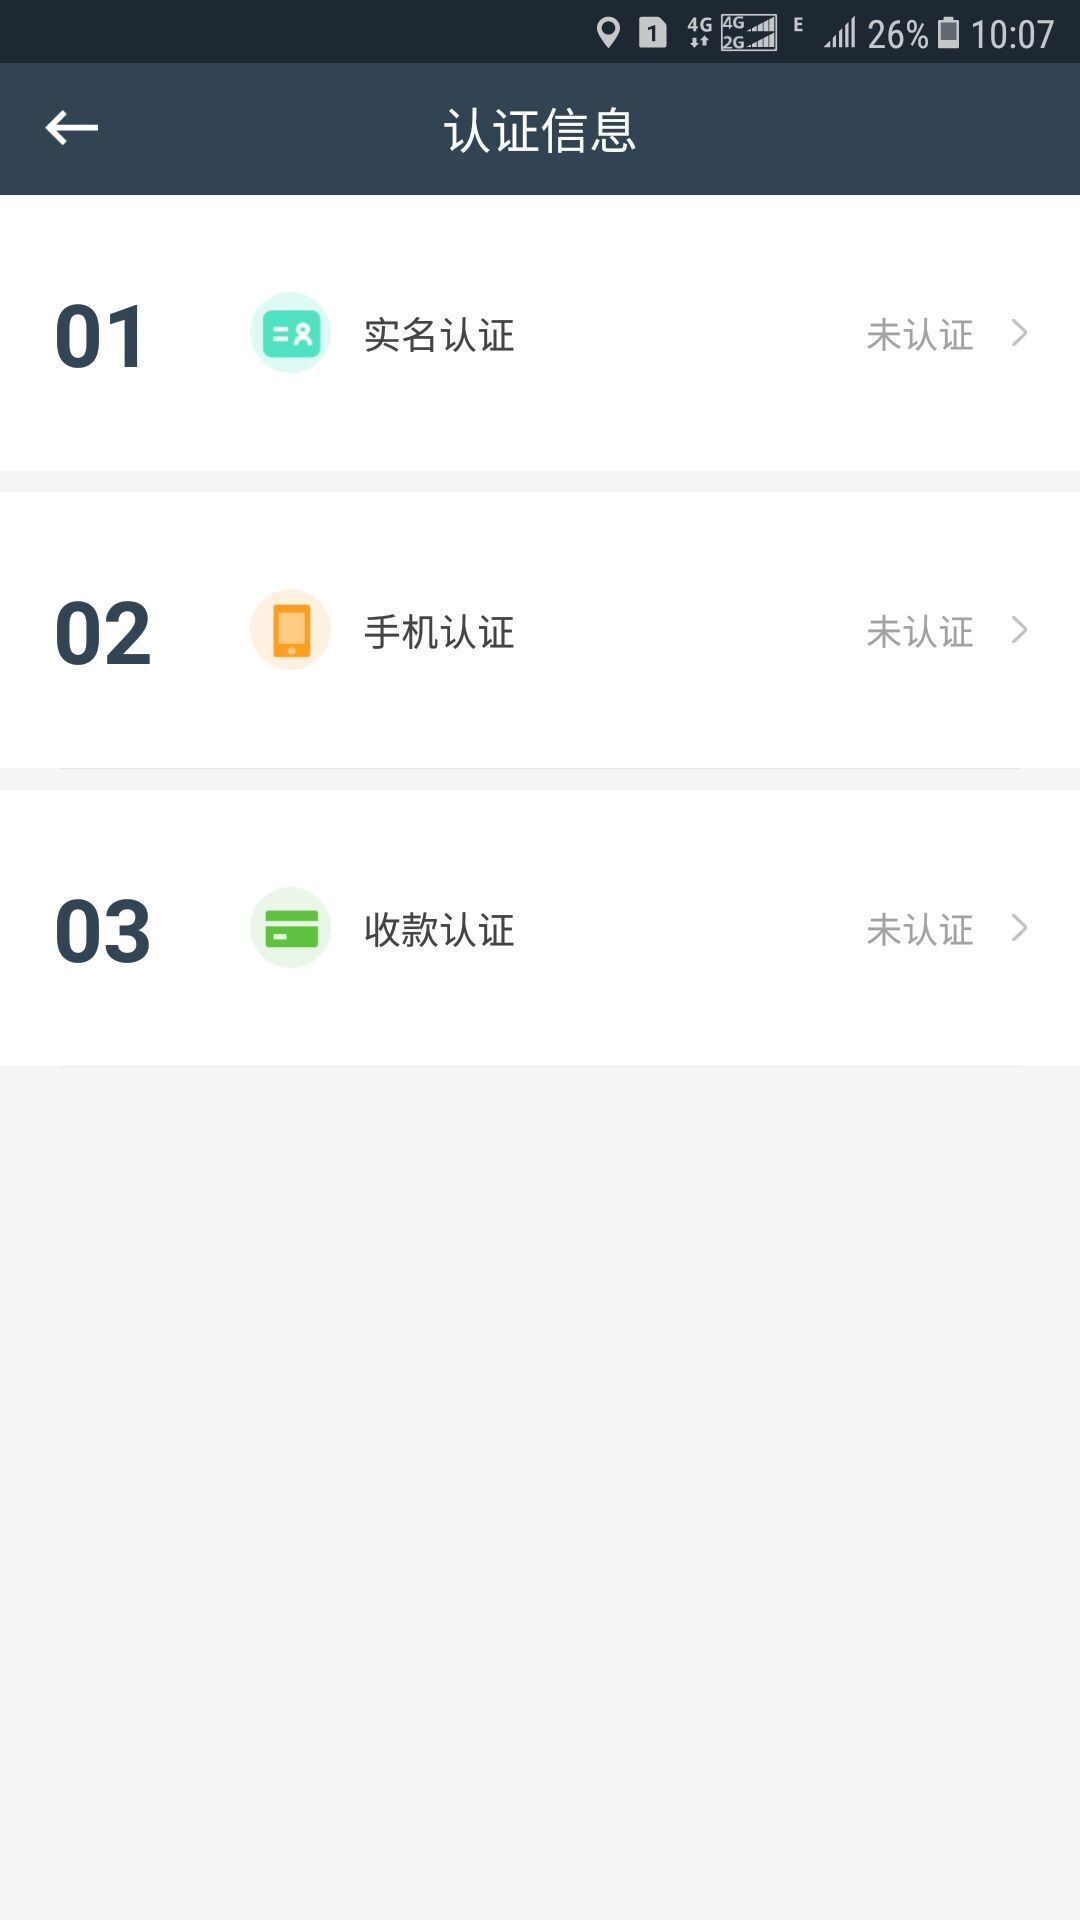
Task: Tap the 认证信息 page title
Action: tap(540, 130)
